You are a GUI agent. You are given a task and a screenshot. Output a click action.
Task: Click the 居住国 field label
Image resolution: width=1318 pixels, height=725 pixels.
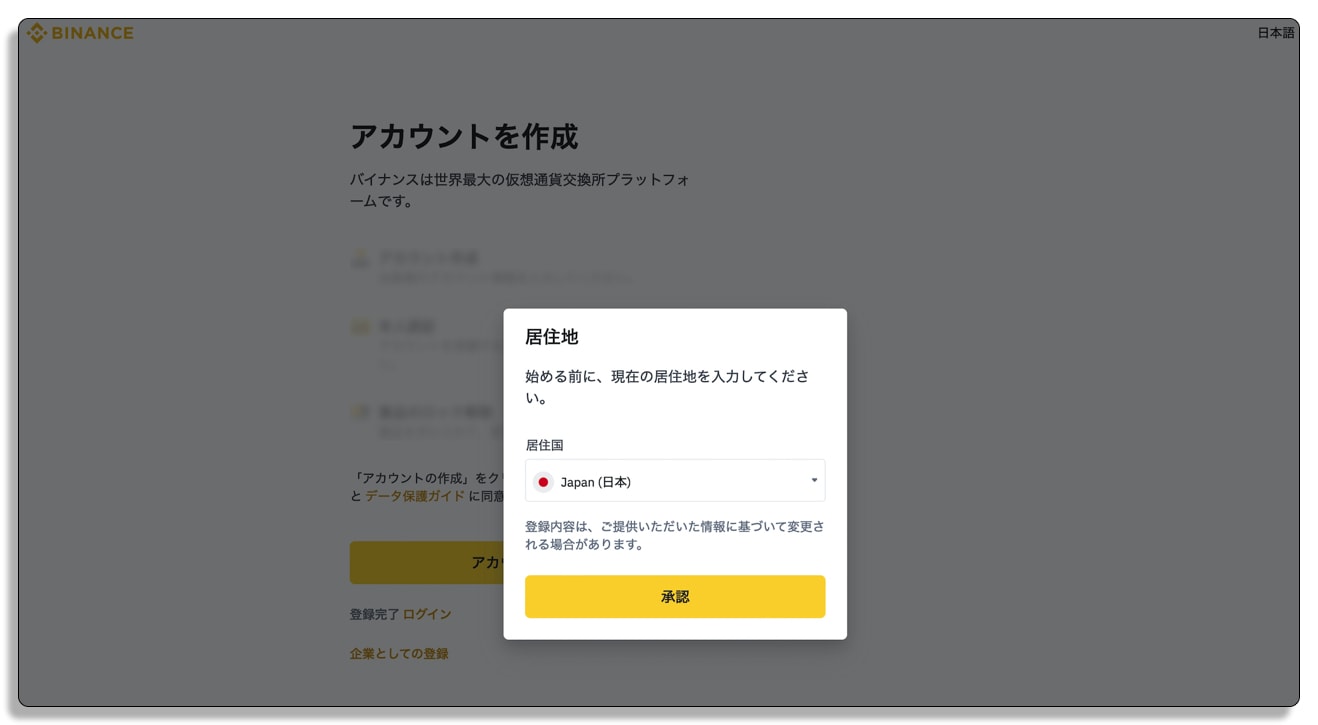point(545,445)
